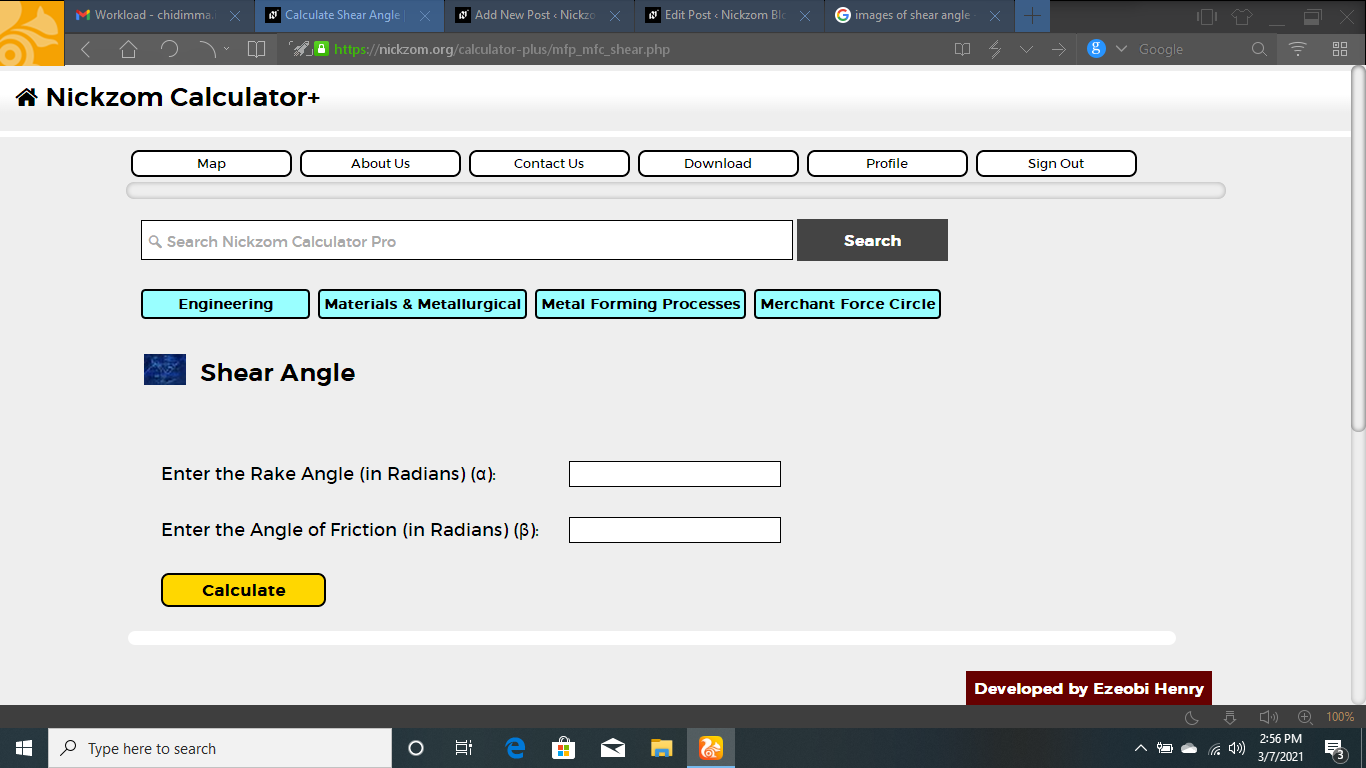Click the rocket speed icon in address bar
Image resolution: width=1366 pixels, height=768 pixels.
click(299, 48)
